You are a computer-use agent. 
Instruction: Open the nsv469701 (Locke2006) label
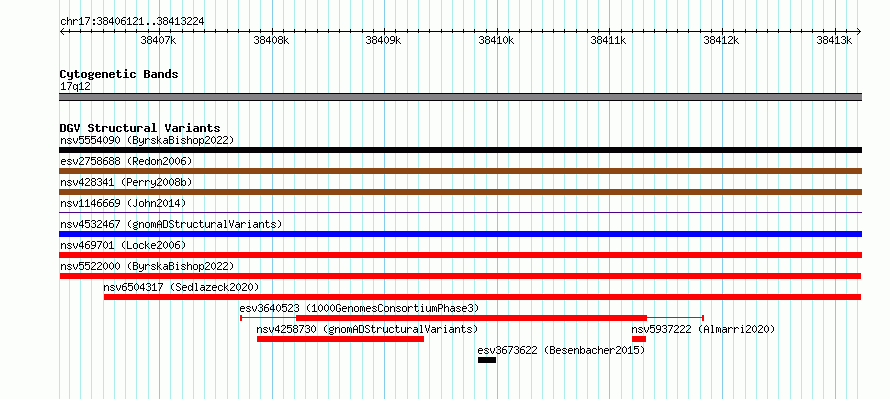click(x=123, y=245)
